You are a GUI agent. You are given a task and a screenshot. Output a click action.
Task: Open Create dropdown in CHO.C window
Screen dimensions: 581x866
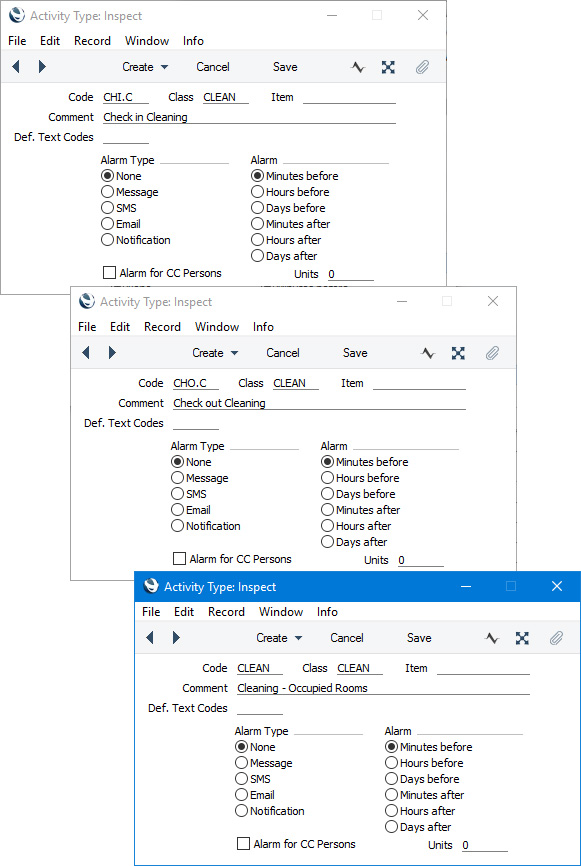[215, 353]
